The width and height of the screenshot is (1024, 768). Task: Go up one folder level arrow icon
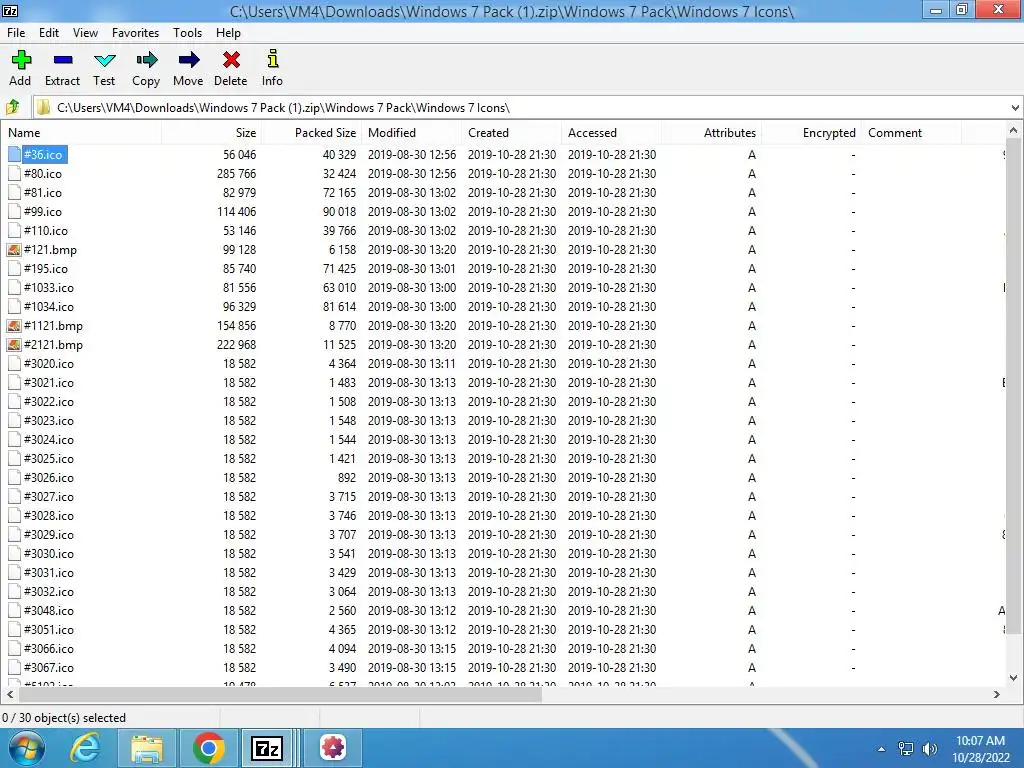[x=13, y=107]
